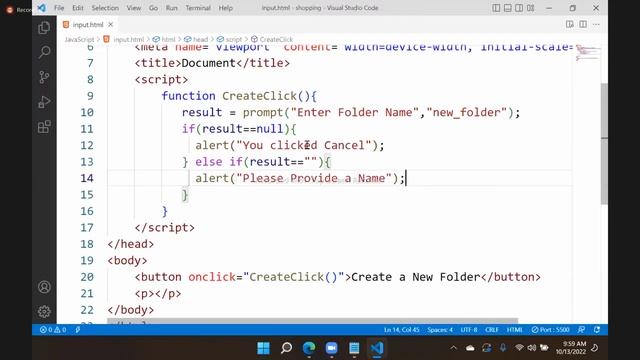Open the clock showing 9:59 AM
Viewport: 640px width, 360px height.
(571, 348)
